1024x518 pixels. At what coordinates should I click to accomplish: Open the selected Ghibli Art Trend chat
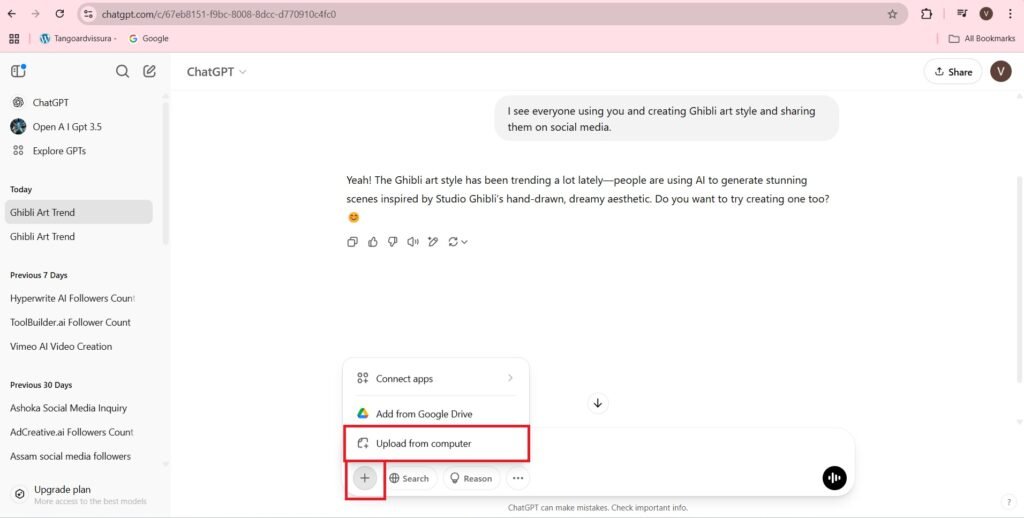pos(78,212)
